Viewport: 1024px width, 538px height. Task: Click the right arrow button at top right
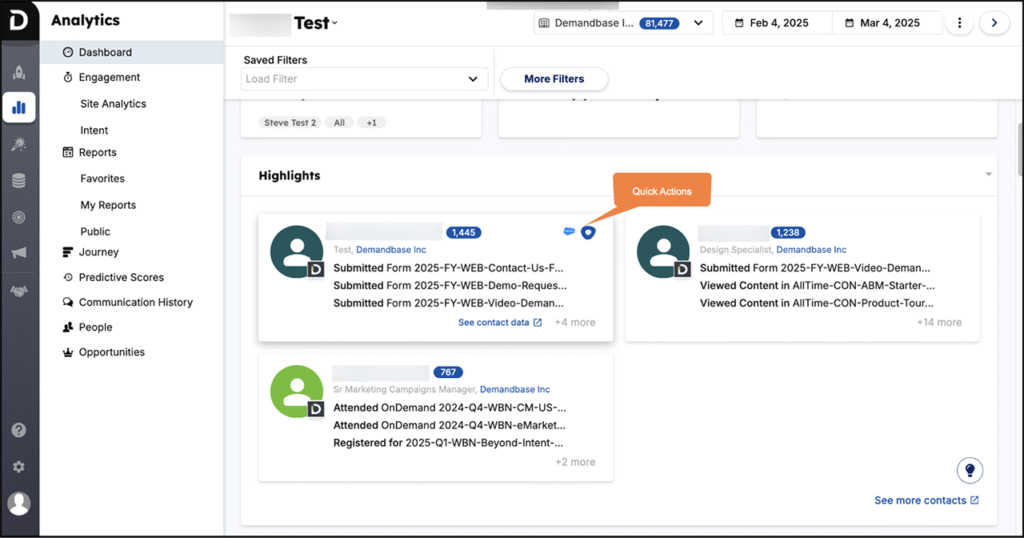[x=995, y=23]
